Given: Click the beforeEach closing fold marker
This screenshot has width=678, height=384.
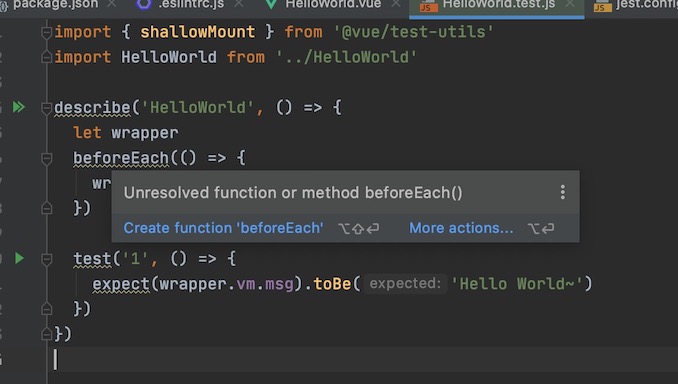Looking at the screenshot, I should 46,208.
